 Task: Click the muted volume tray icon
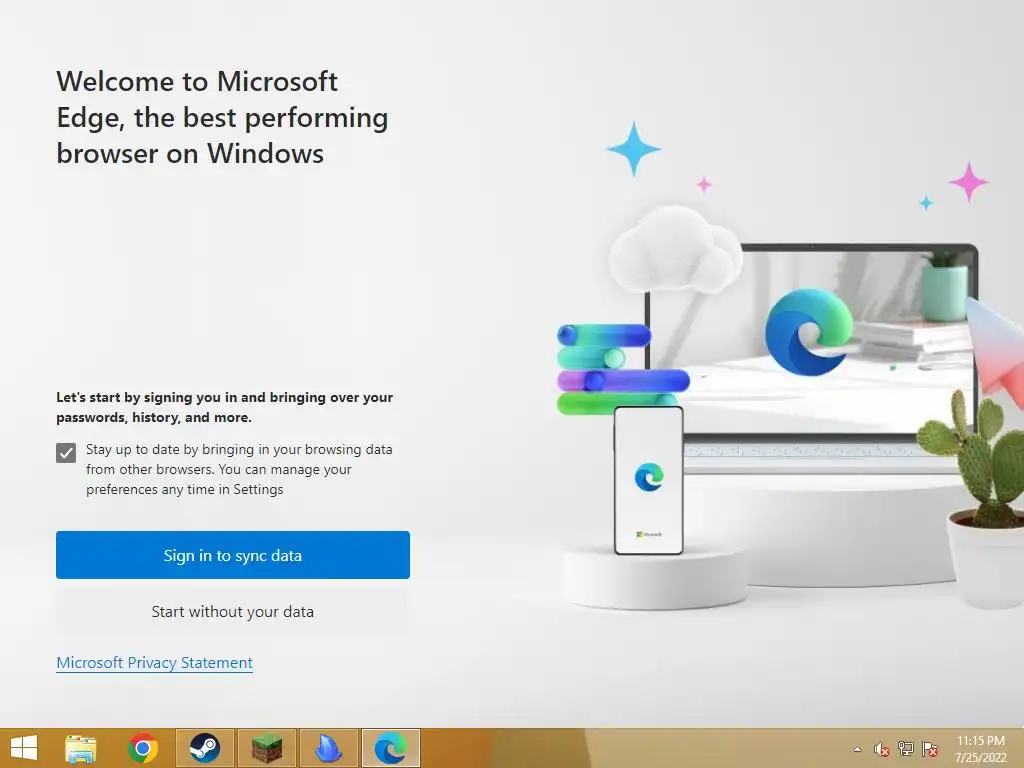click(x=882, y=749)
